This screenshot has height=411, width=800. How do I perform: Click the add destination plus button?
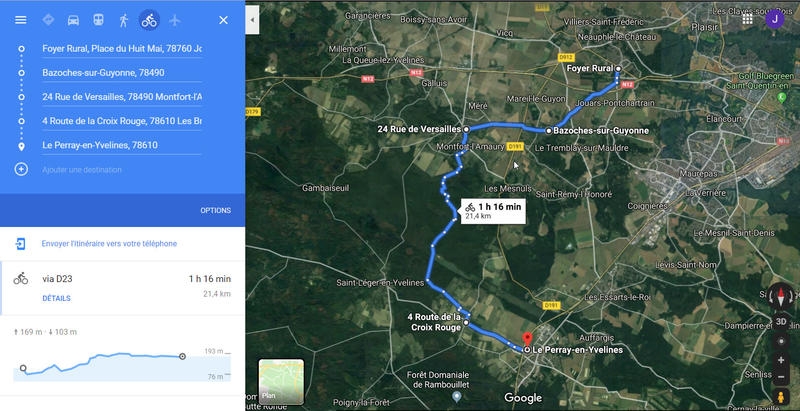pyautogui.click(x=21, y=169)
